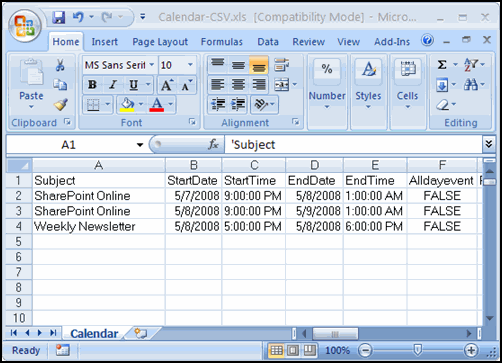
Task: Switch to the Page Layout tab
Action: pyautogui.click(x=160, y=42)
